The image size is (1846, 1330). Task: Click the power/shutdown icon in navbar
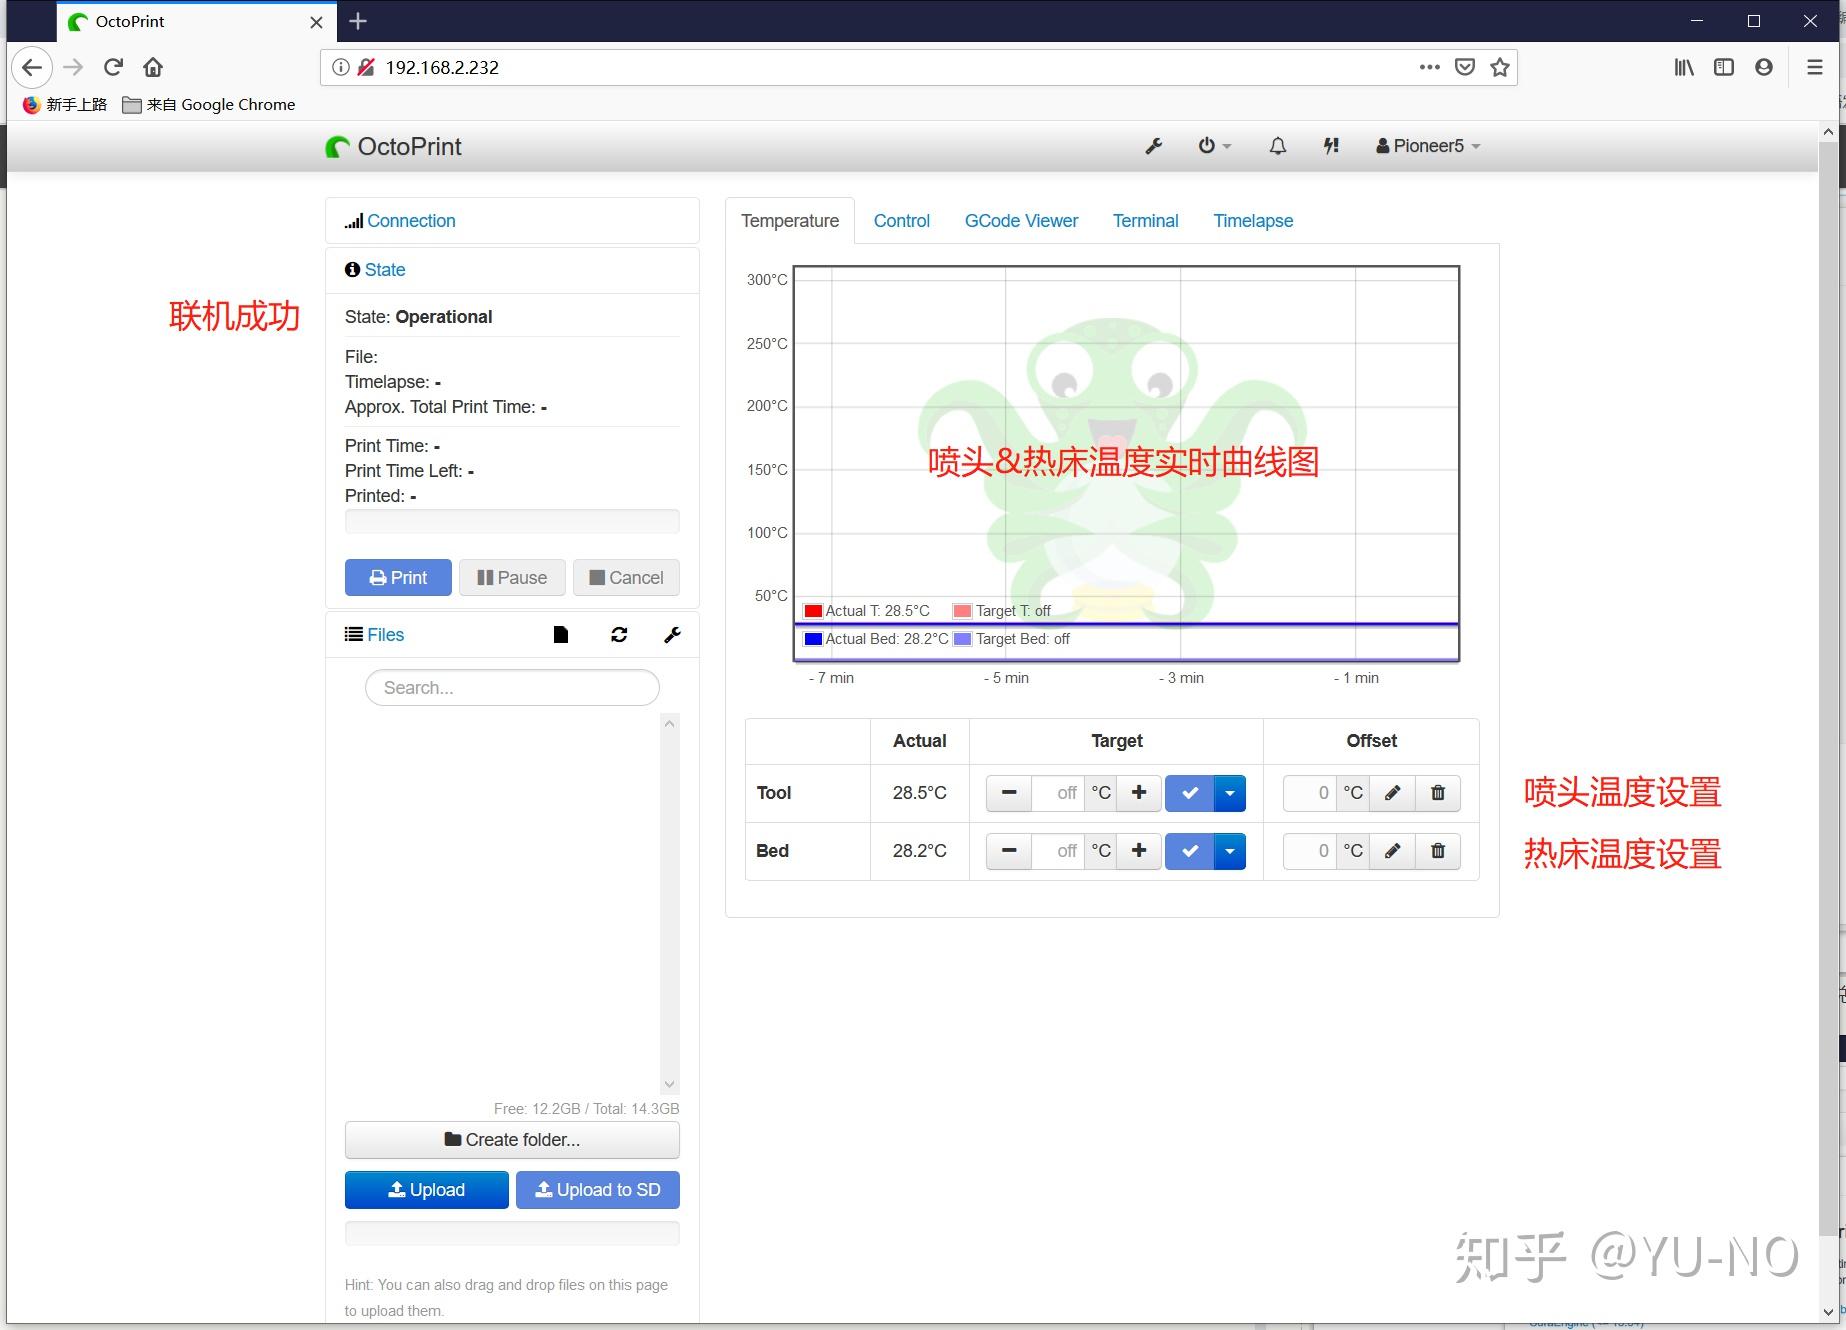coord(1207,146)
